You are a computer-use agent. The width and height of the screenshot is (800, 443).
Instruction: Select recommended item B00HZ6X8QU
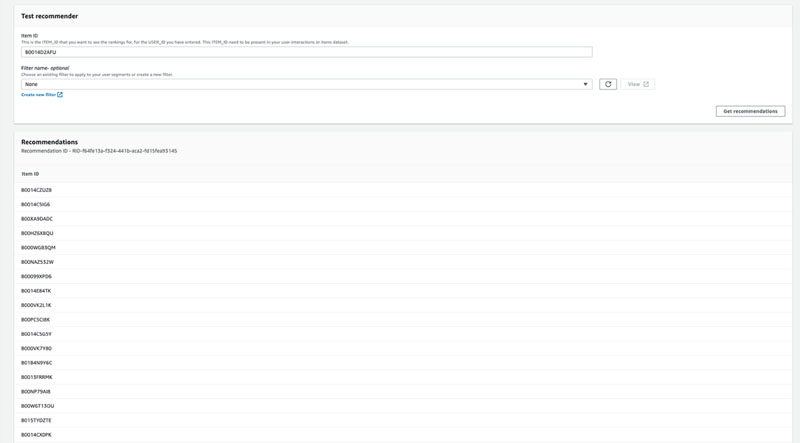37,233
